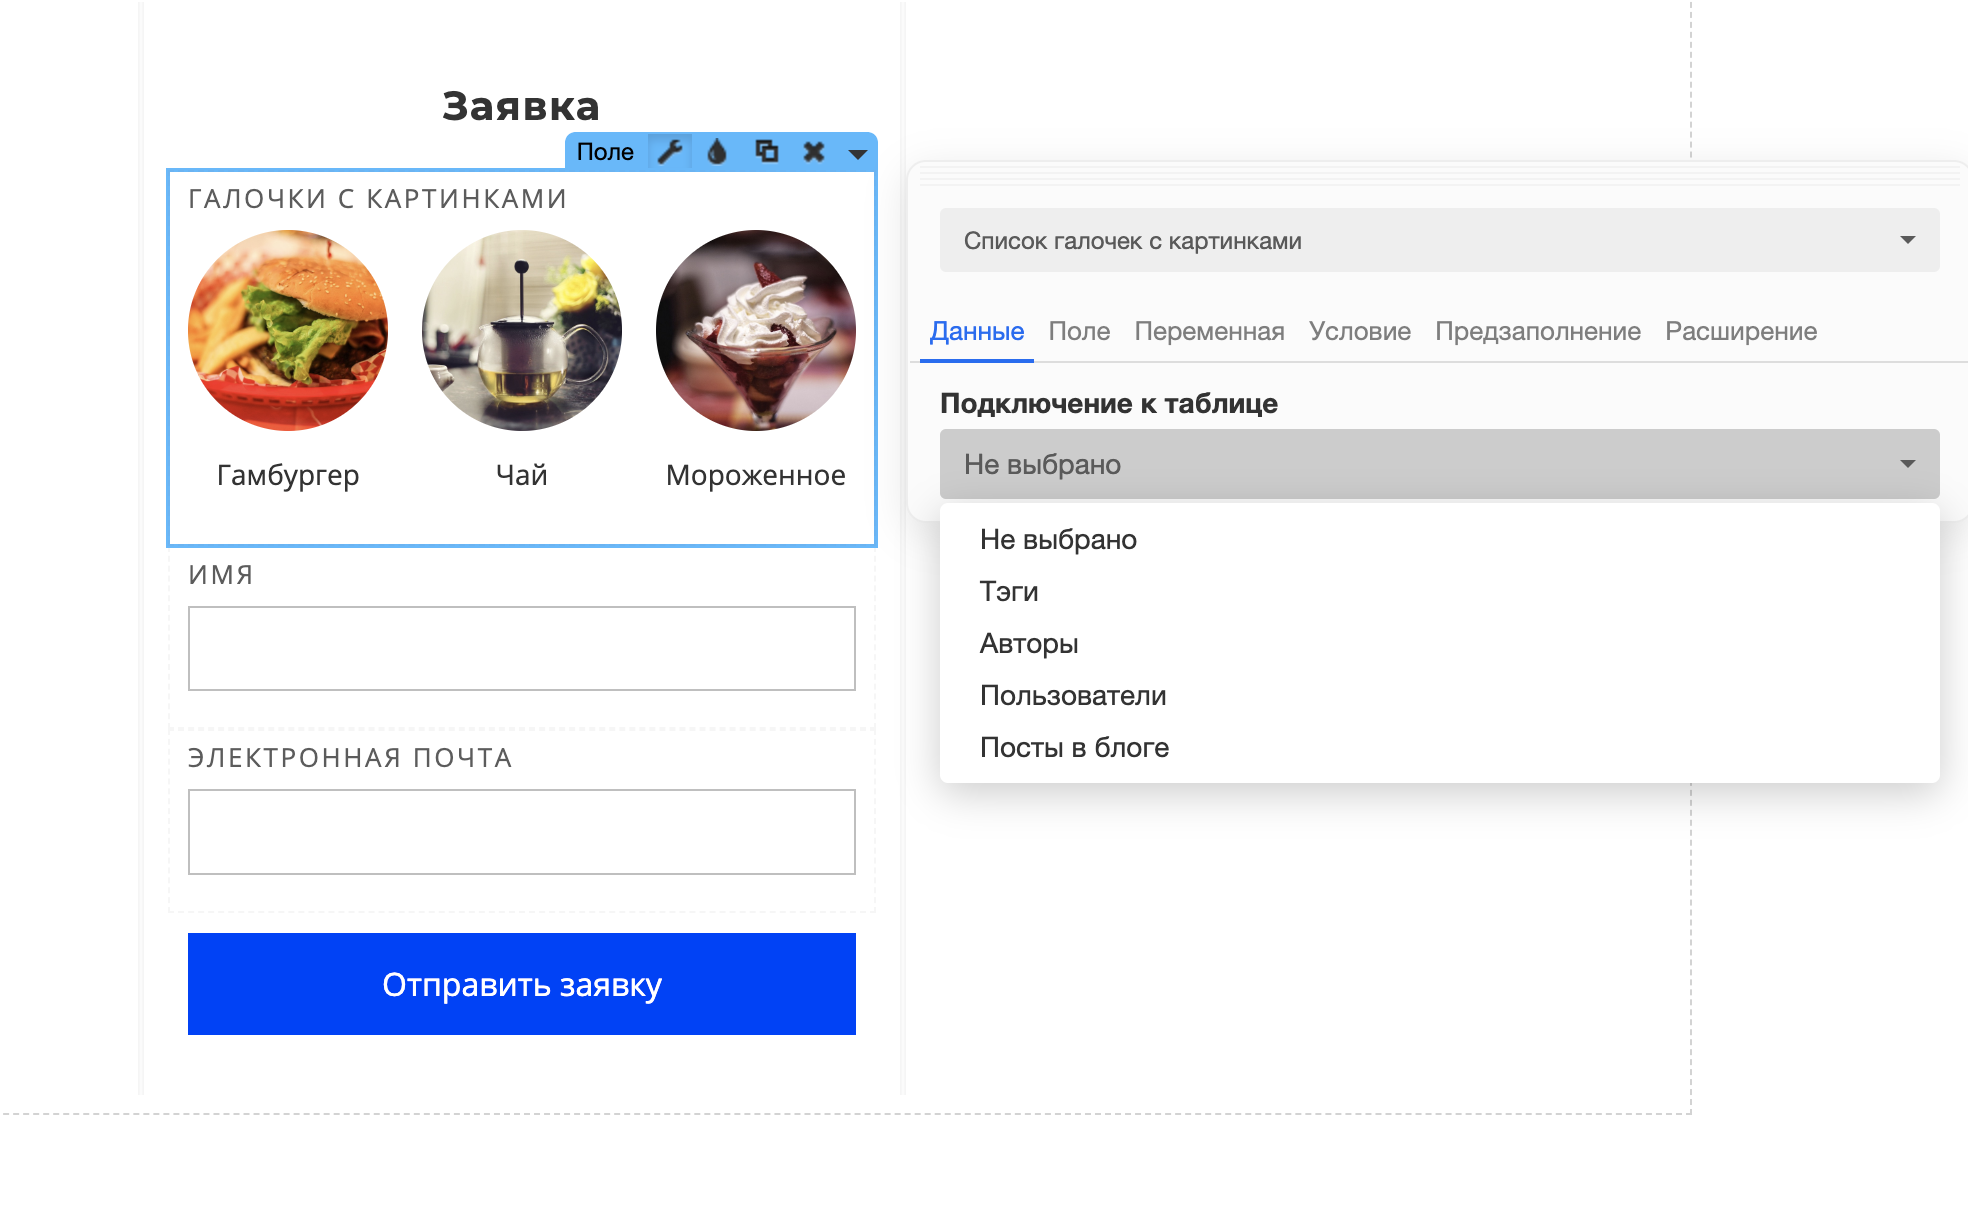
Task: Switch to the Данные tab
Action: [977, 331]
